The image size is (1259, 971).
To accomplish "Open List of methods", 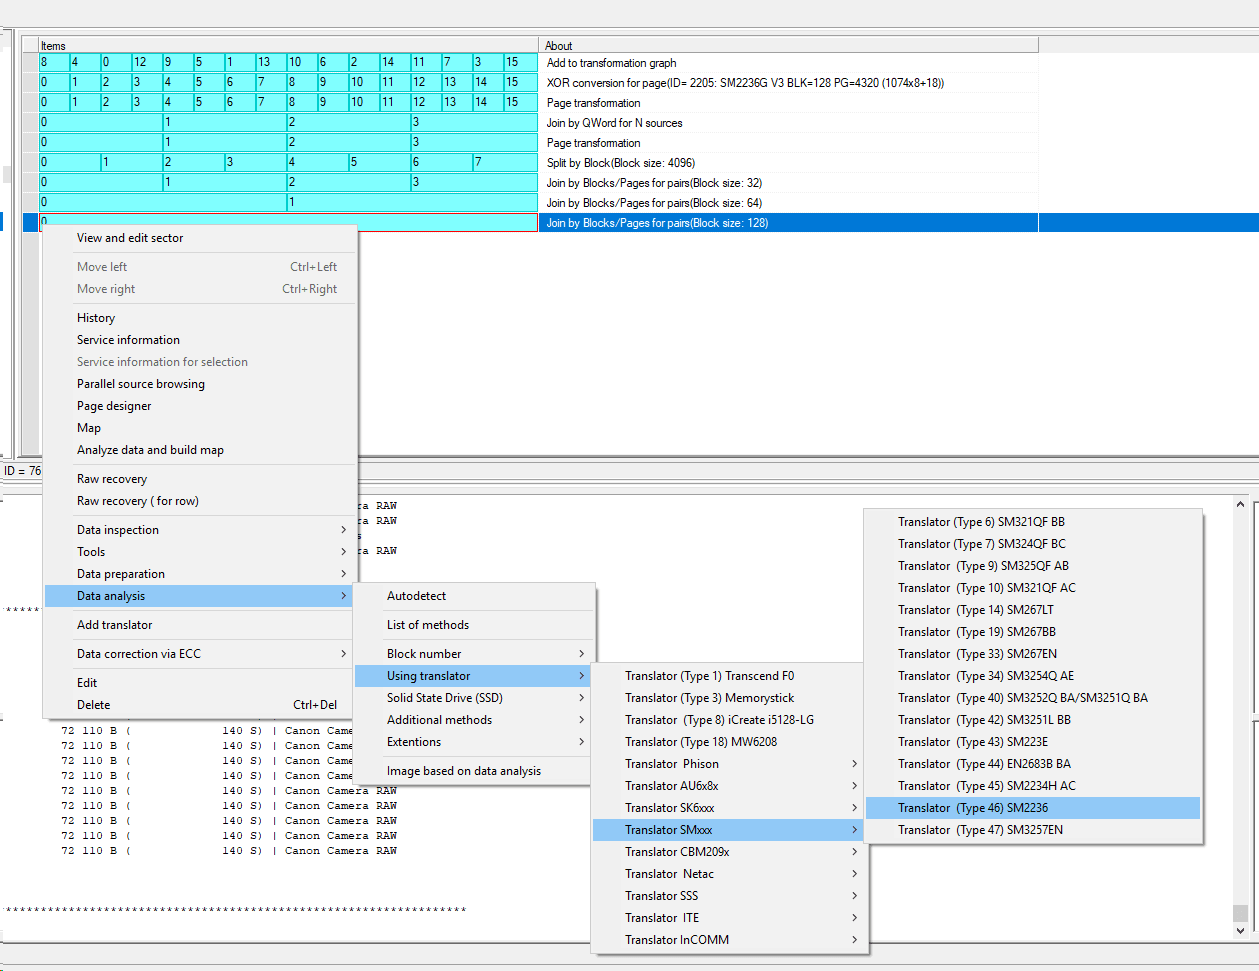I will tap(474, 625).
